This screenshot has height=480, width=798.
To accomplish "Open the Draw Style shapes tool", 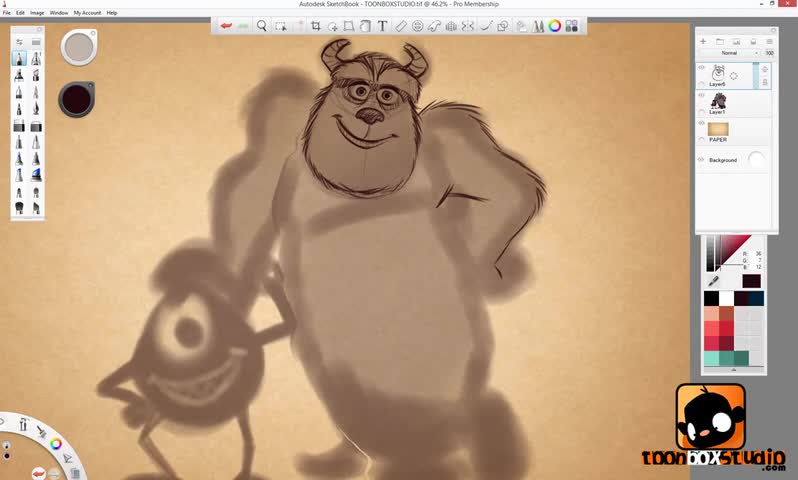I will [503, 26].
